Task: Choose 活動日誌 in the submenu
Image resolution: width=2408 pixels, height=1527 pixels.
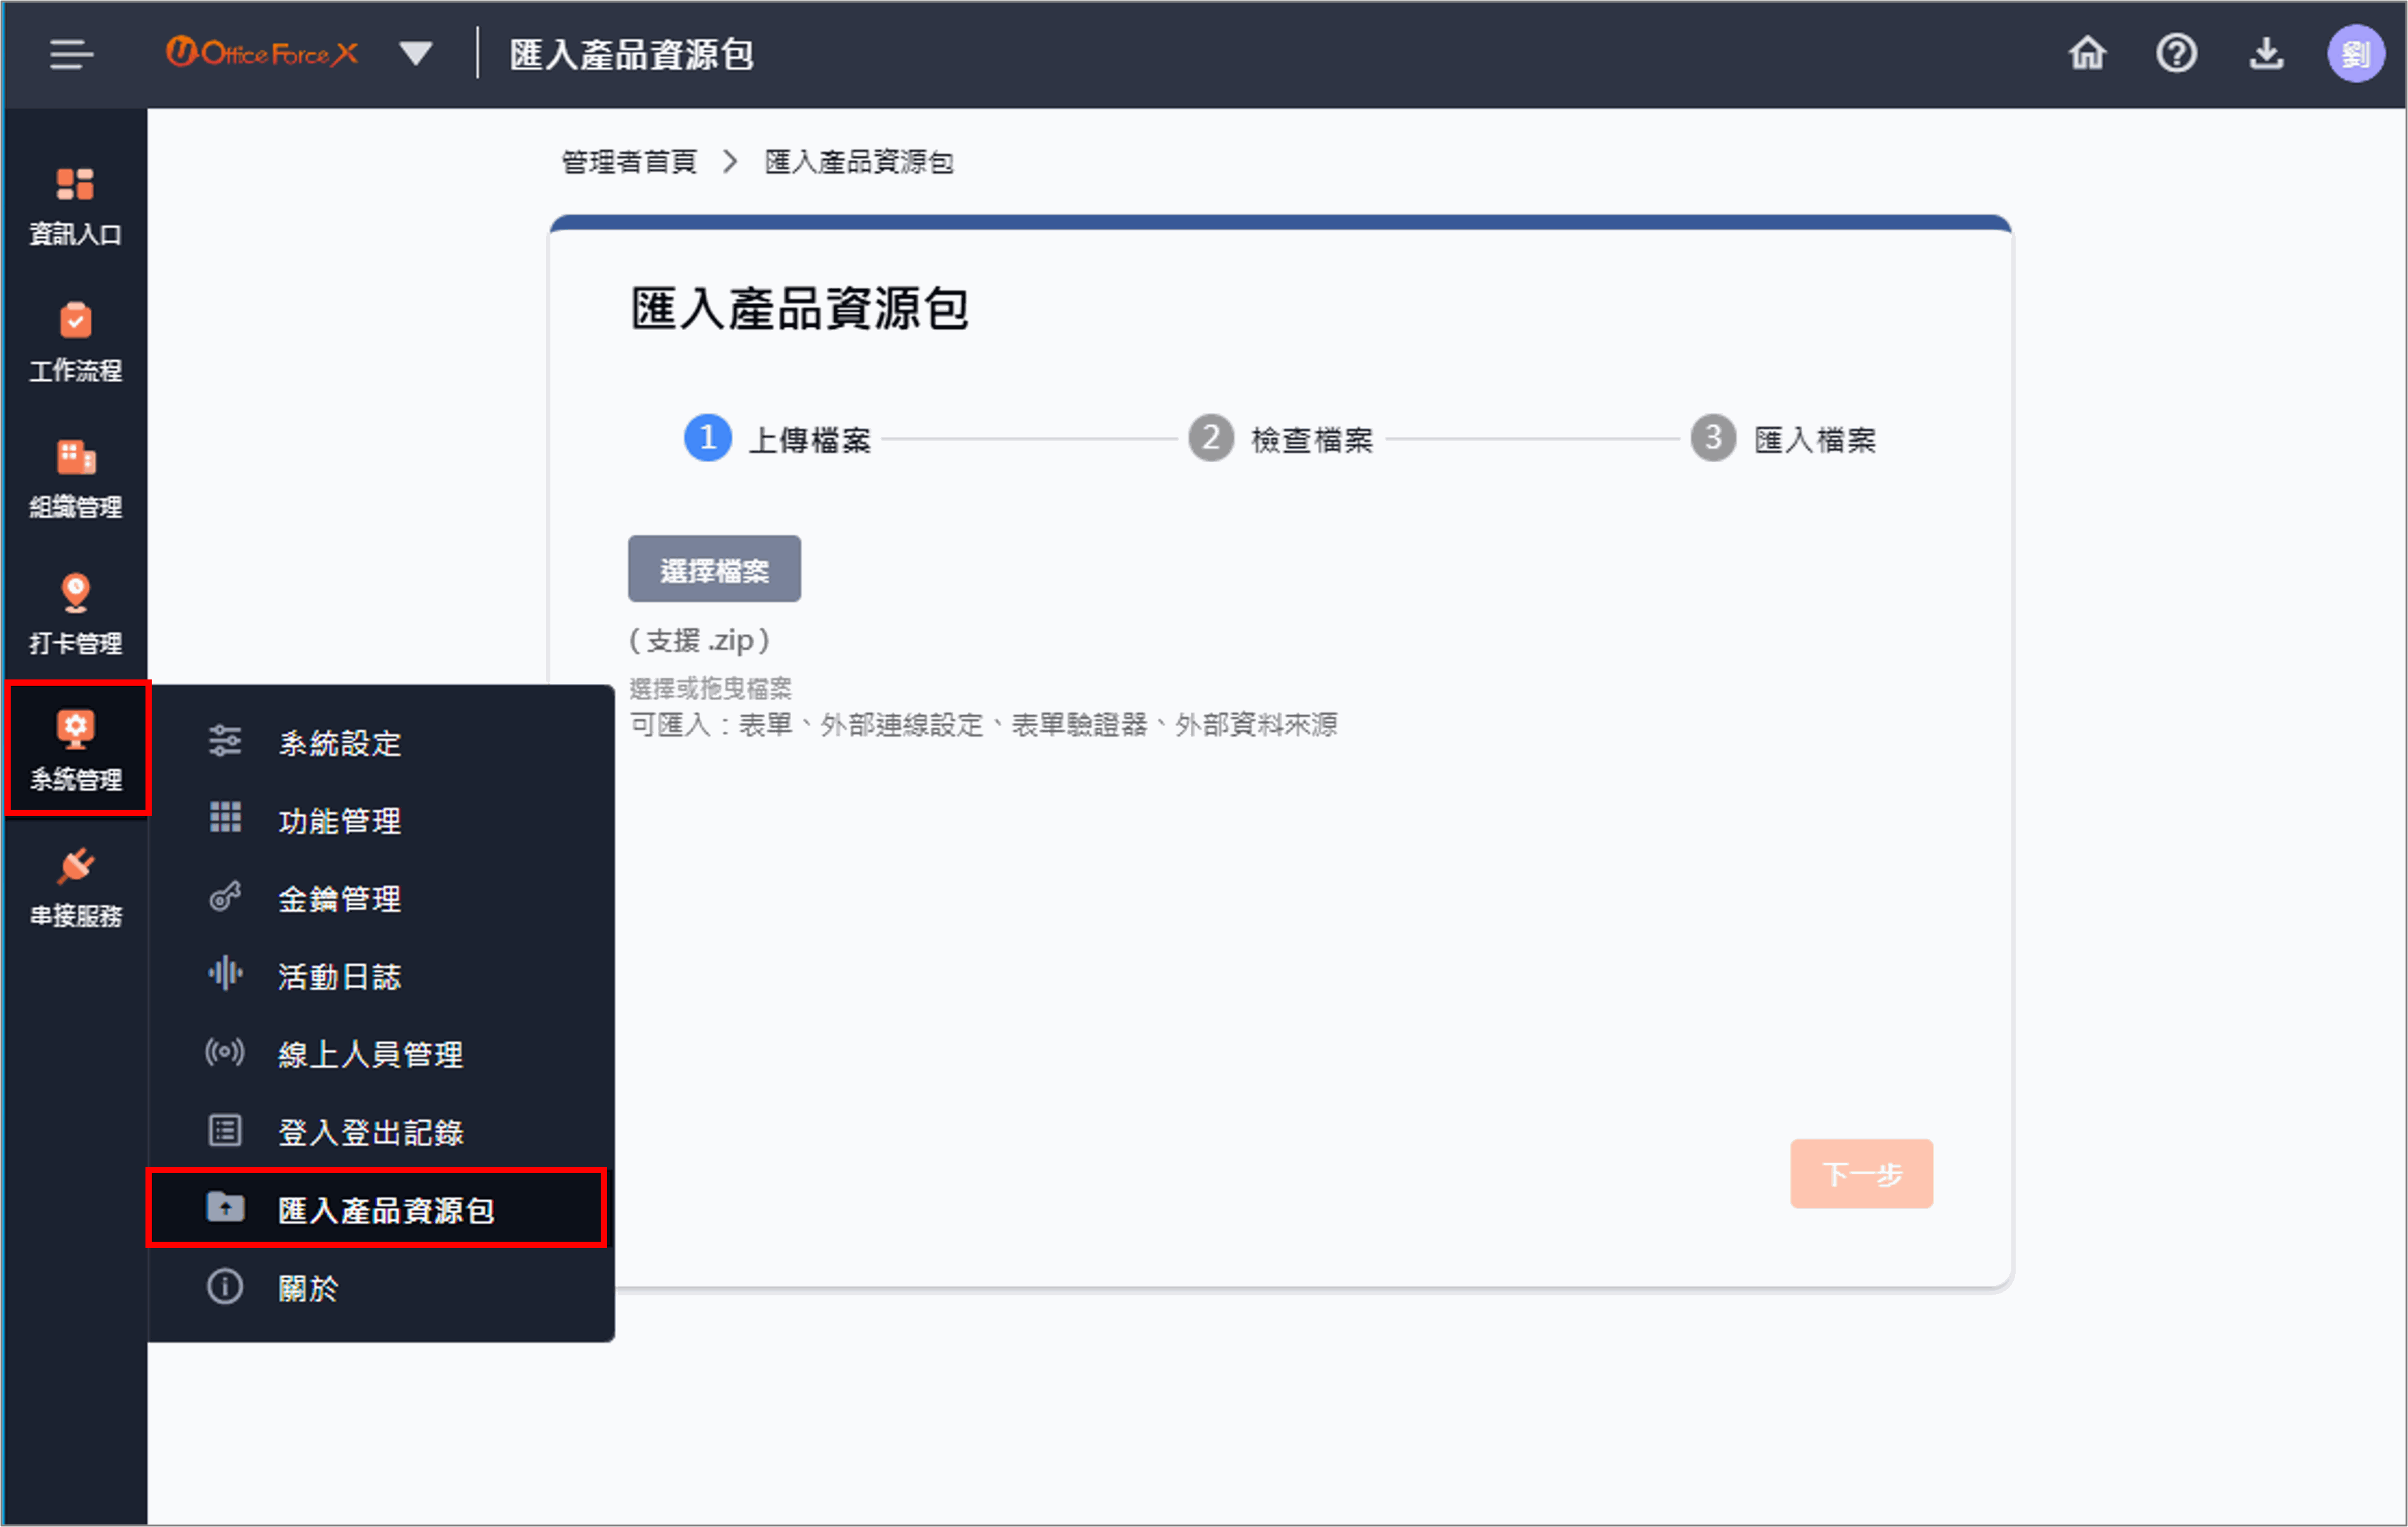Action: coord(339,976)
